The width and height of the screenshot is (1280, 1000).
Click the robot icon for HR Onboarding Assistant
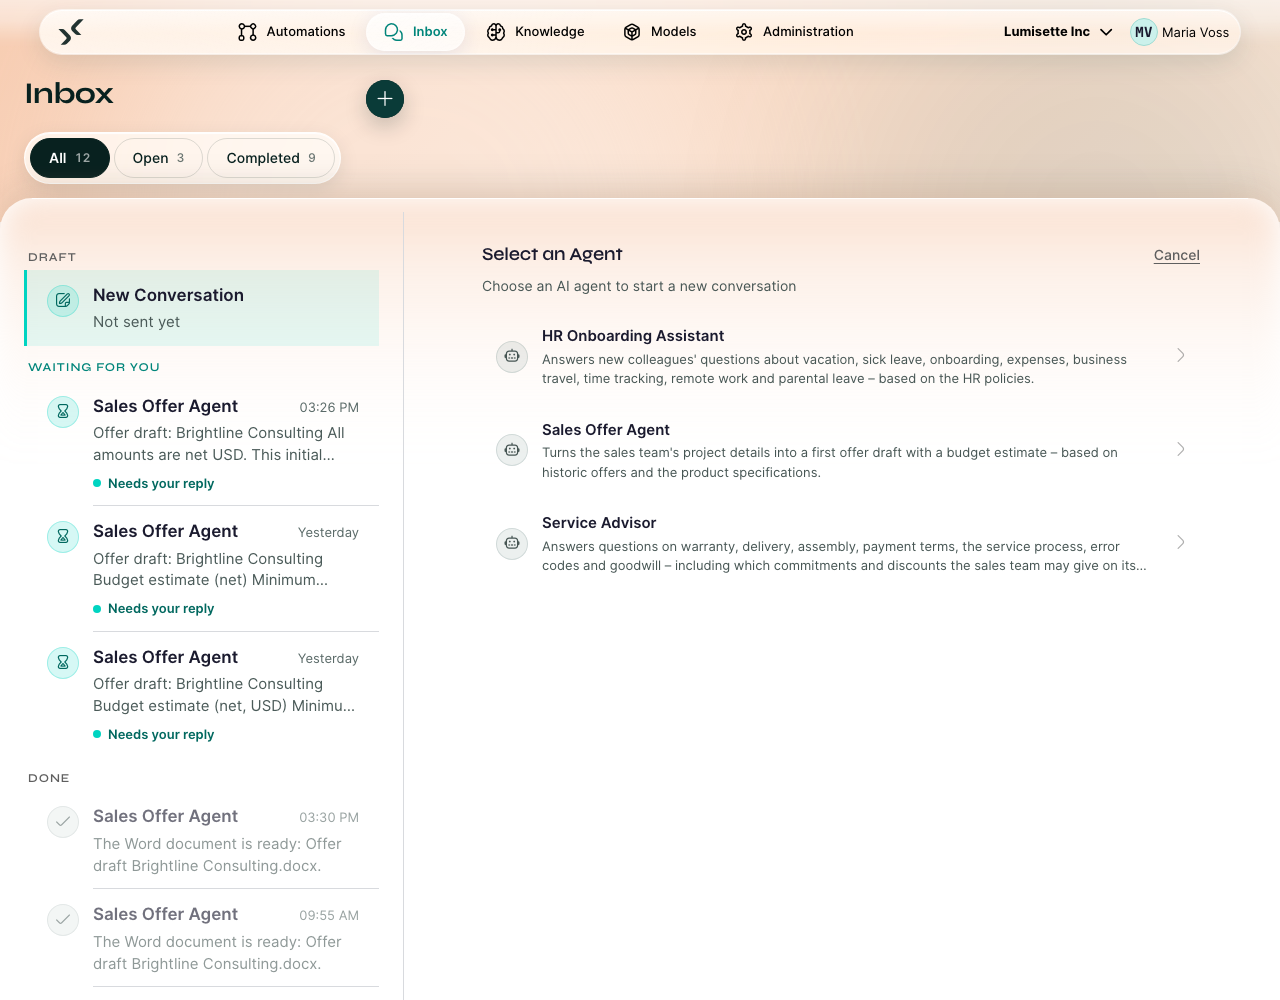point(512,356)
